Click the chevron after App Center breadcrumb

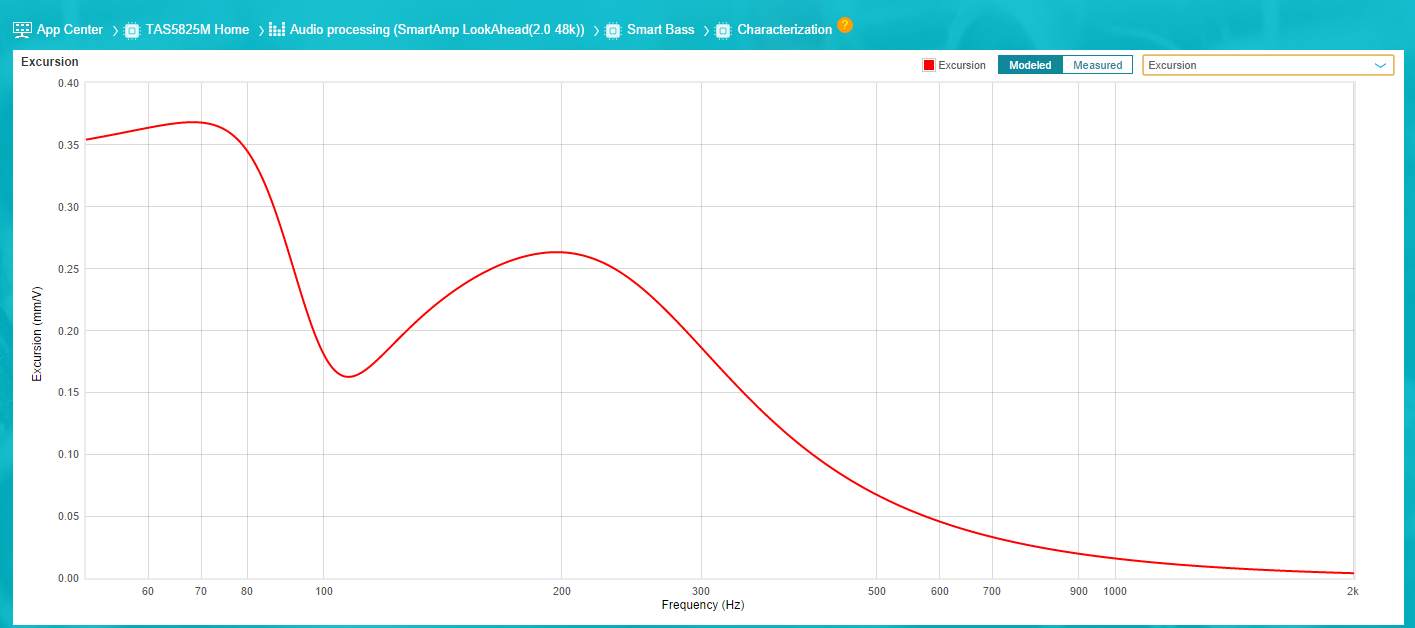tap(115, 30)
